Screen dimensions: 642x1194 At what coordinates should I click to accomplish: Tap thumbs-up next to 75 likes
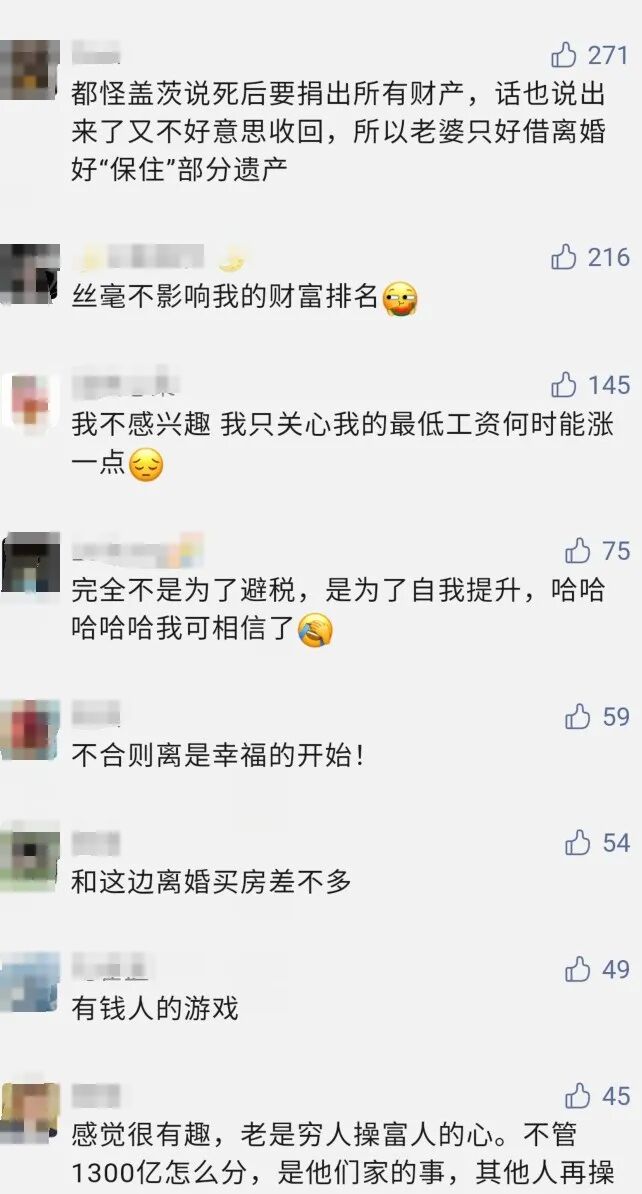(578, 550)
